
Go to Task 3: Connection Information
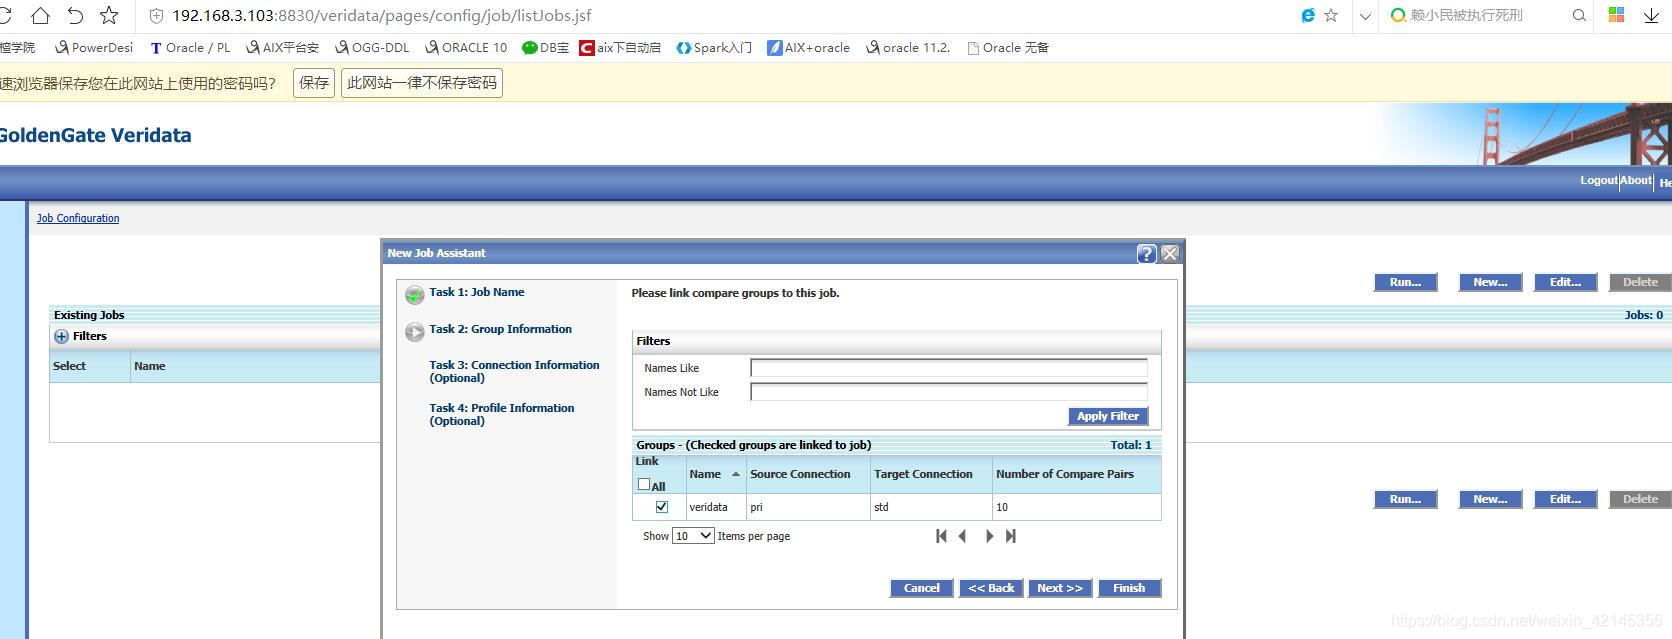(514, 371)
